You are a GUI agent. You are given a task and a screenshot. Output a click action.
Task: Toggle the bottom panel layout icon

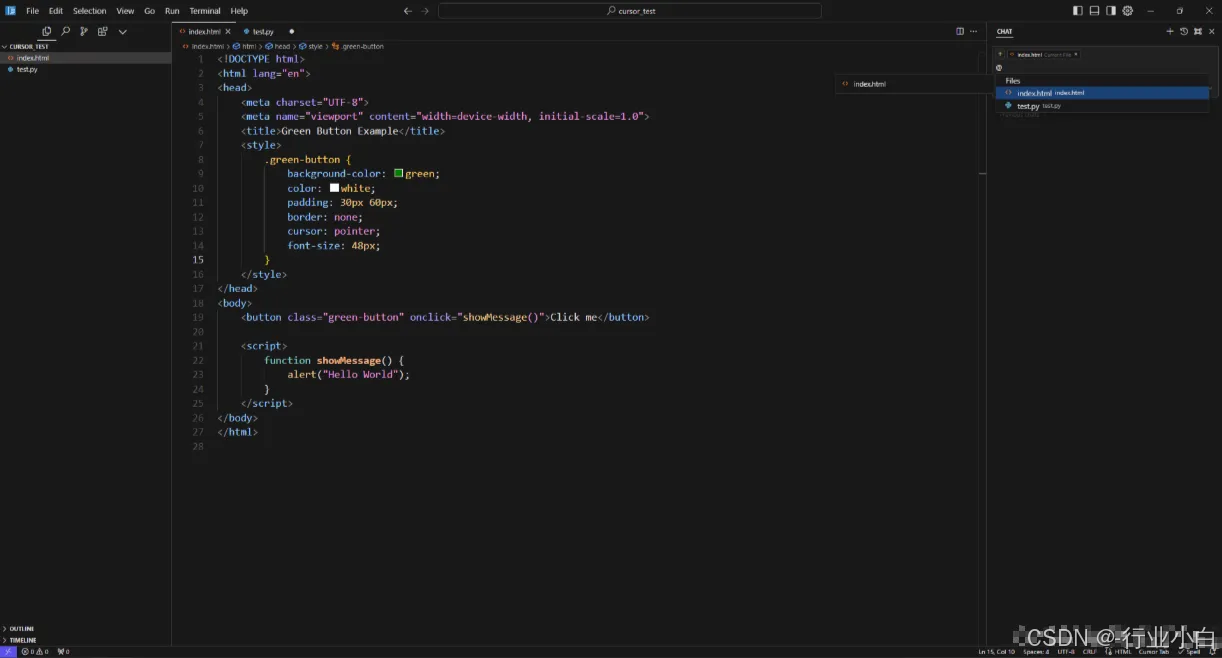[1095, 11]
